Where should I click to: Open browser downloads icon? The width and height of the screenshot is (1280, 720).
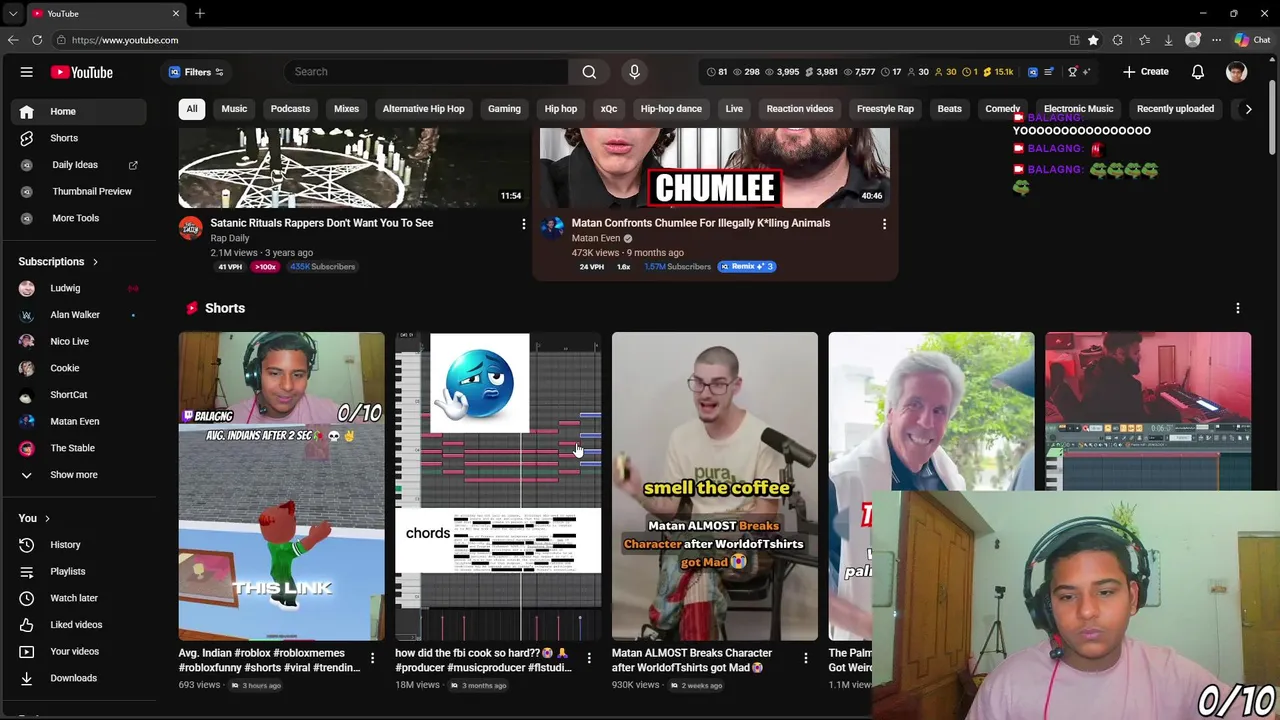pyautogui.click(x=1168, y=40)
